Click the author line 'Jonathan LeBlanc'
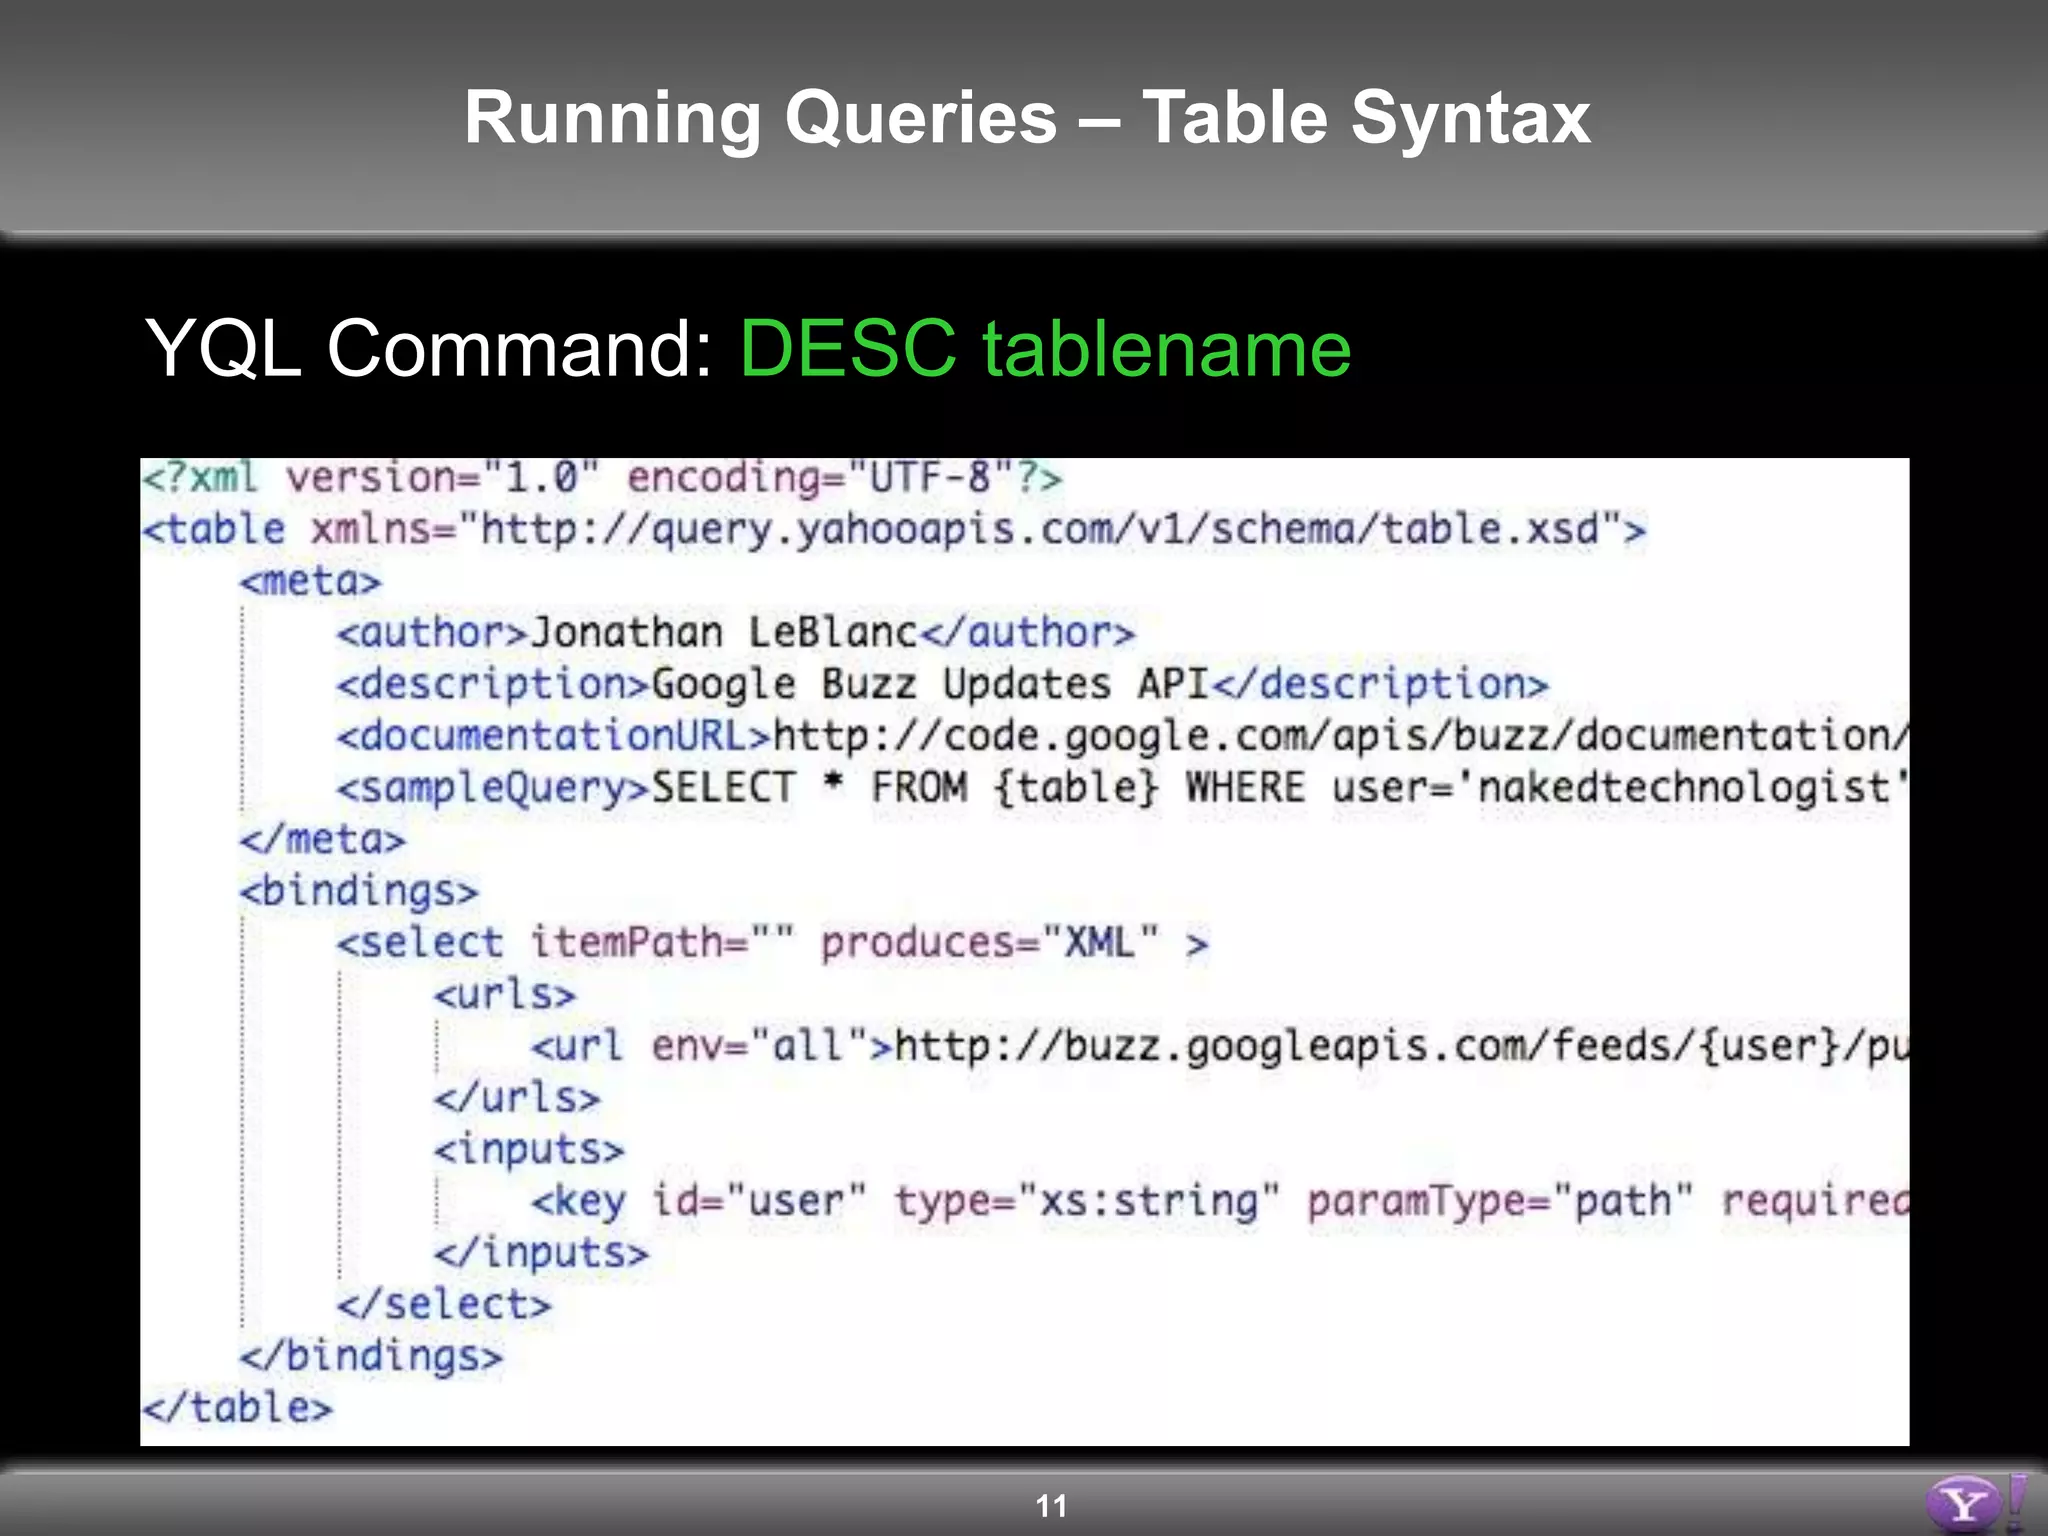This screenshot has width=2048, height=1536. pyautogui.click(x=736, y=633)
